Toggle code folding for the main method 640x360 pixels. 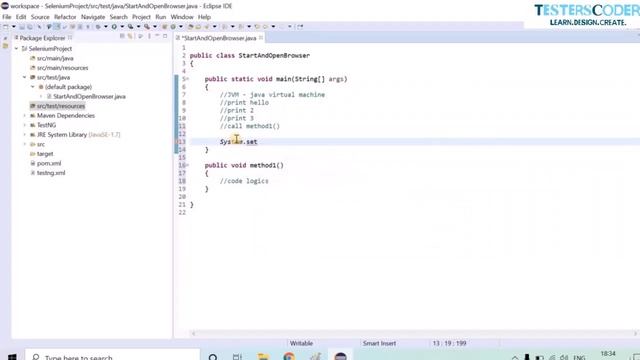187,79
